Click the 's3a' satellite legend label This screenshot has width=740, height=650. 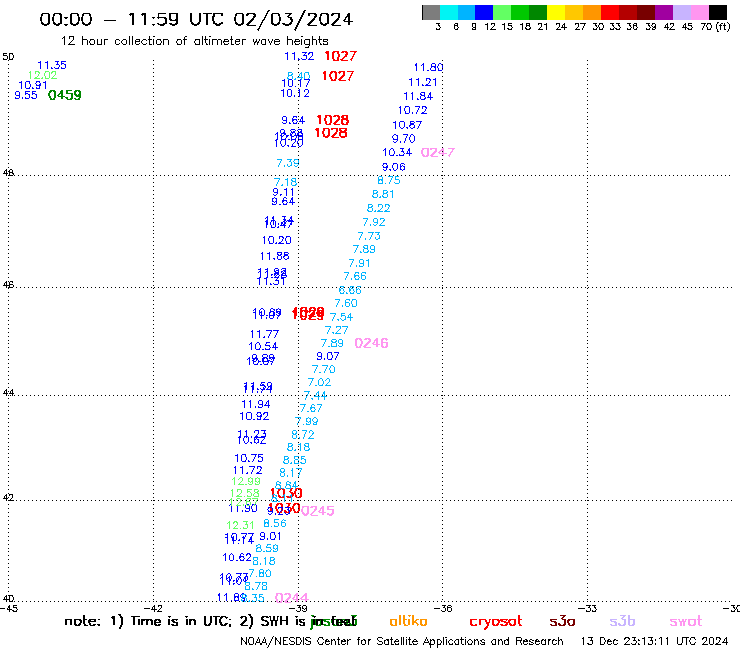[562, 621]
